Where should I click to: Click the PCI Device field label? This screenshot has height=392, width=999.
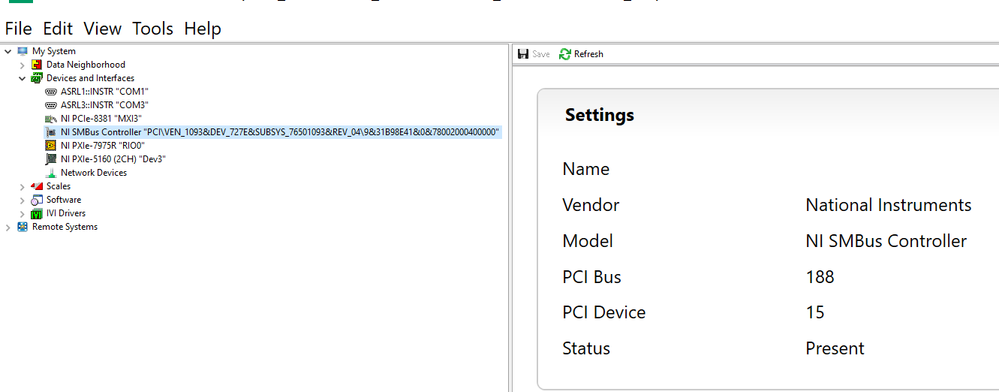(604, 312)
